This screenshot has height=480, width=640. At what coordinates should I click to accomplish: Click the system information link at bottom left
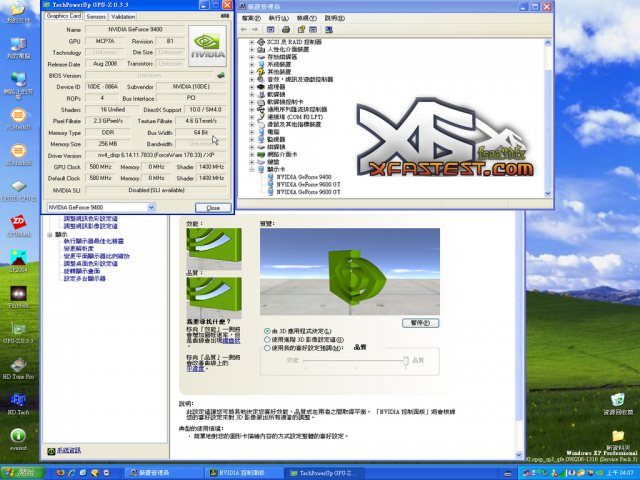[x=69, y=450]
